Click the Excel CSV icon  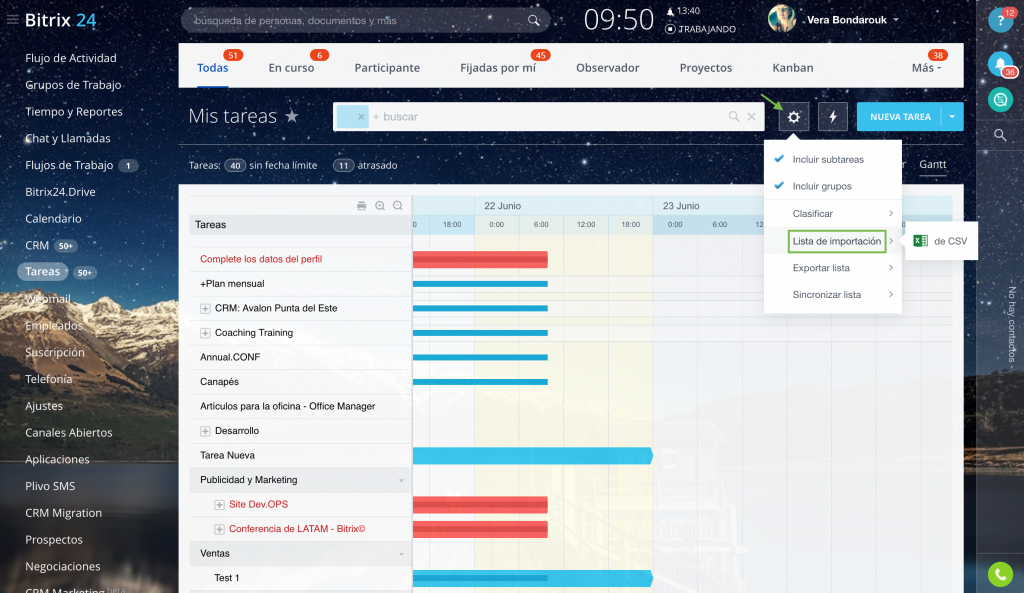921,241
